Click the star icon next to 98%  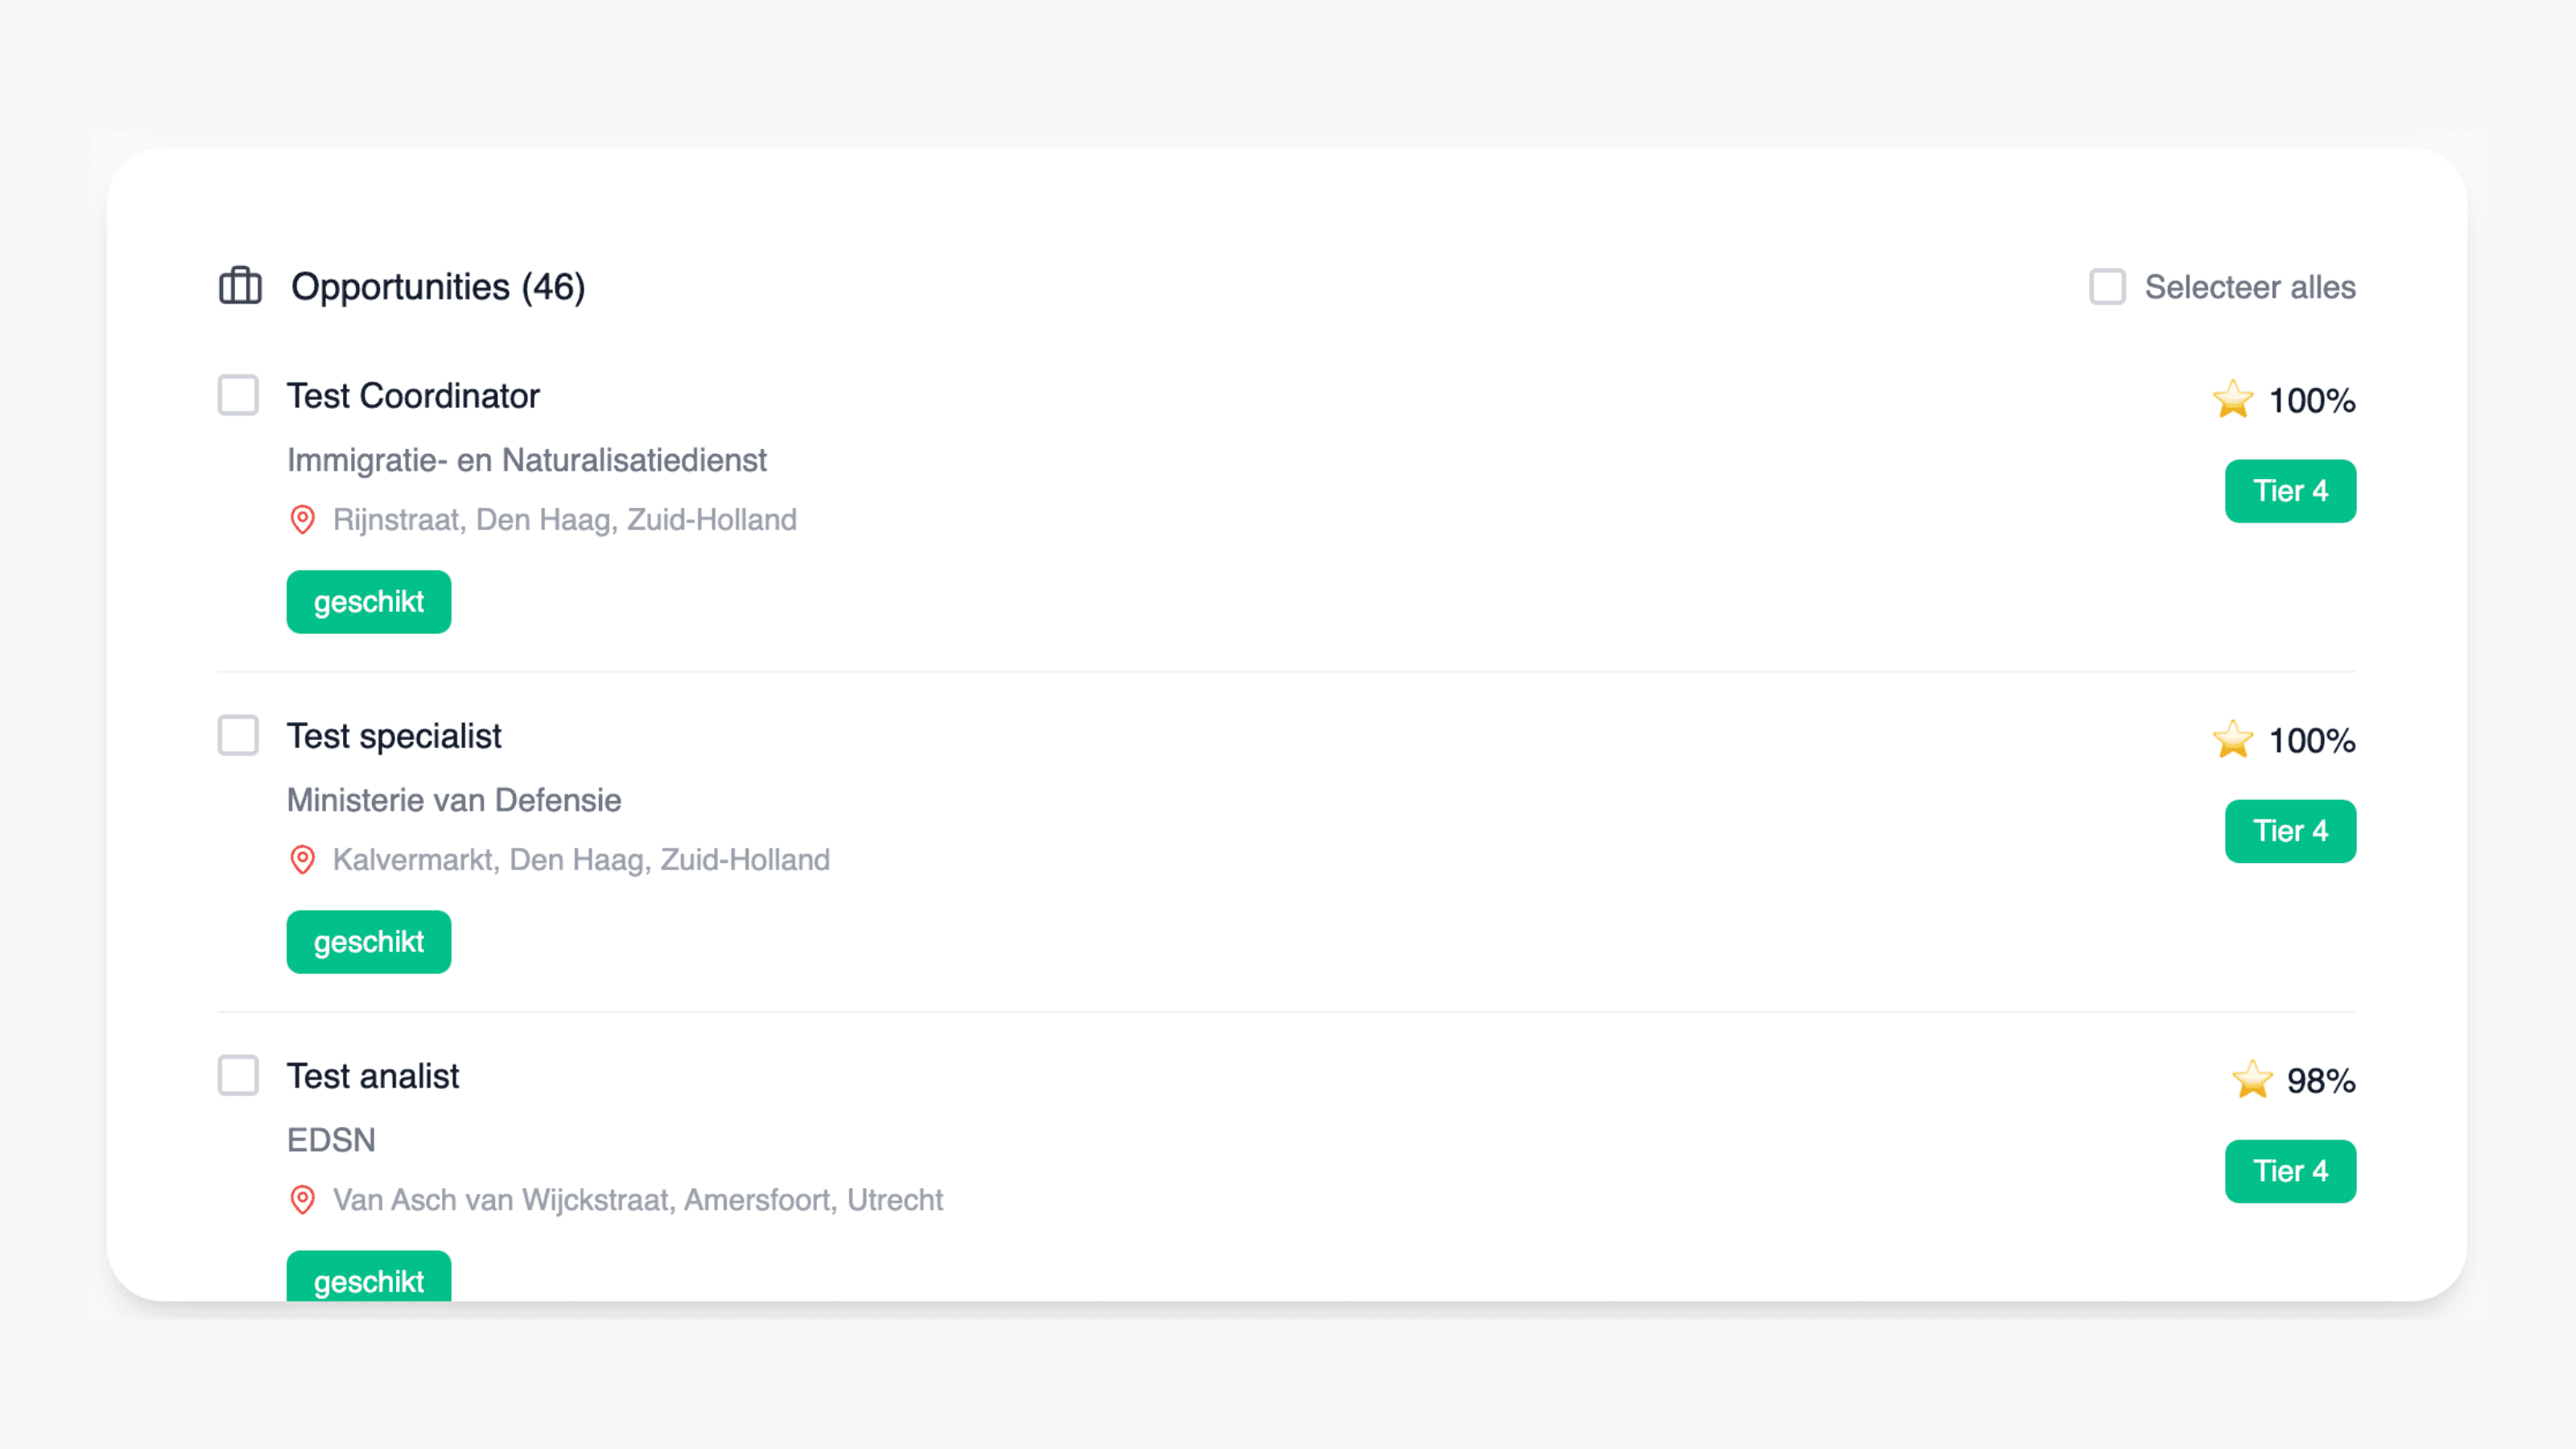point(2252,1079)
